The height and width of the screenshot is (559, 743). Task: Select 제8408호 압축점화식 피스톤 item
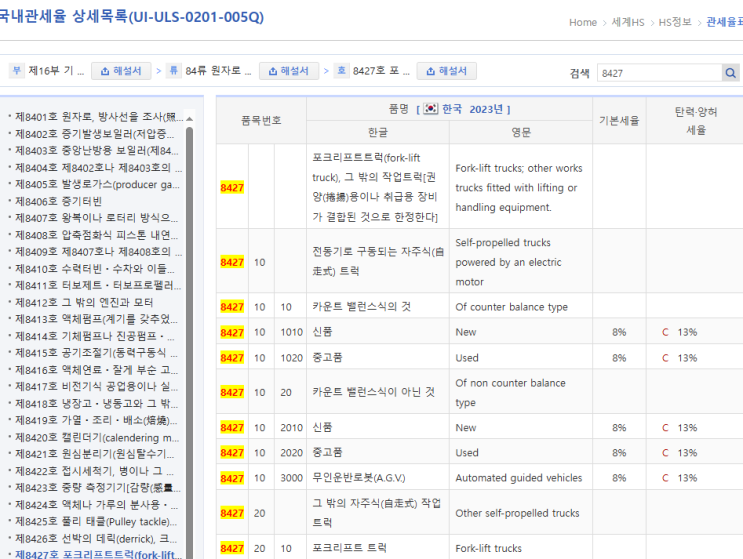pos(96,235)
